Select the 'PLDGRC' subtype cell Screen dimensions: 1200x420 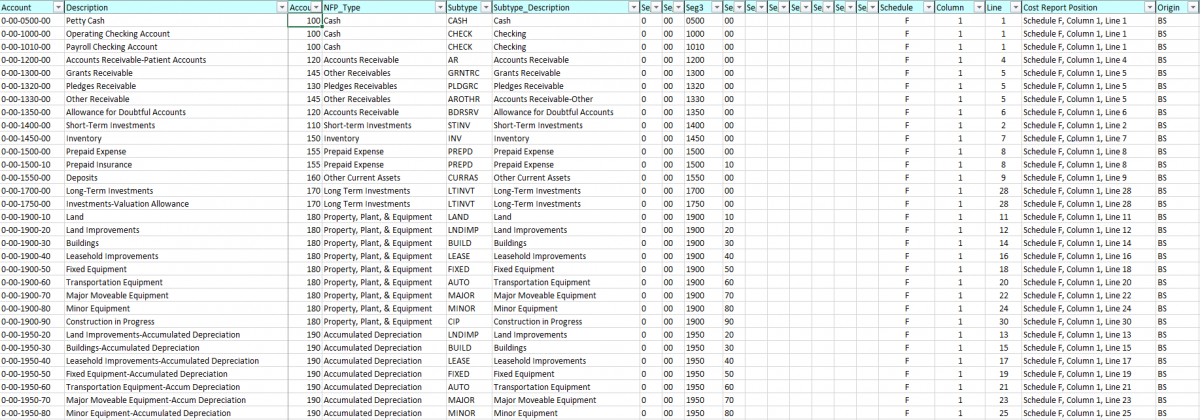click(468, 85)
